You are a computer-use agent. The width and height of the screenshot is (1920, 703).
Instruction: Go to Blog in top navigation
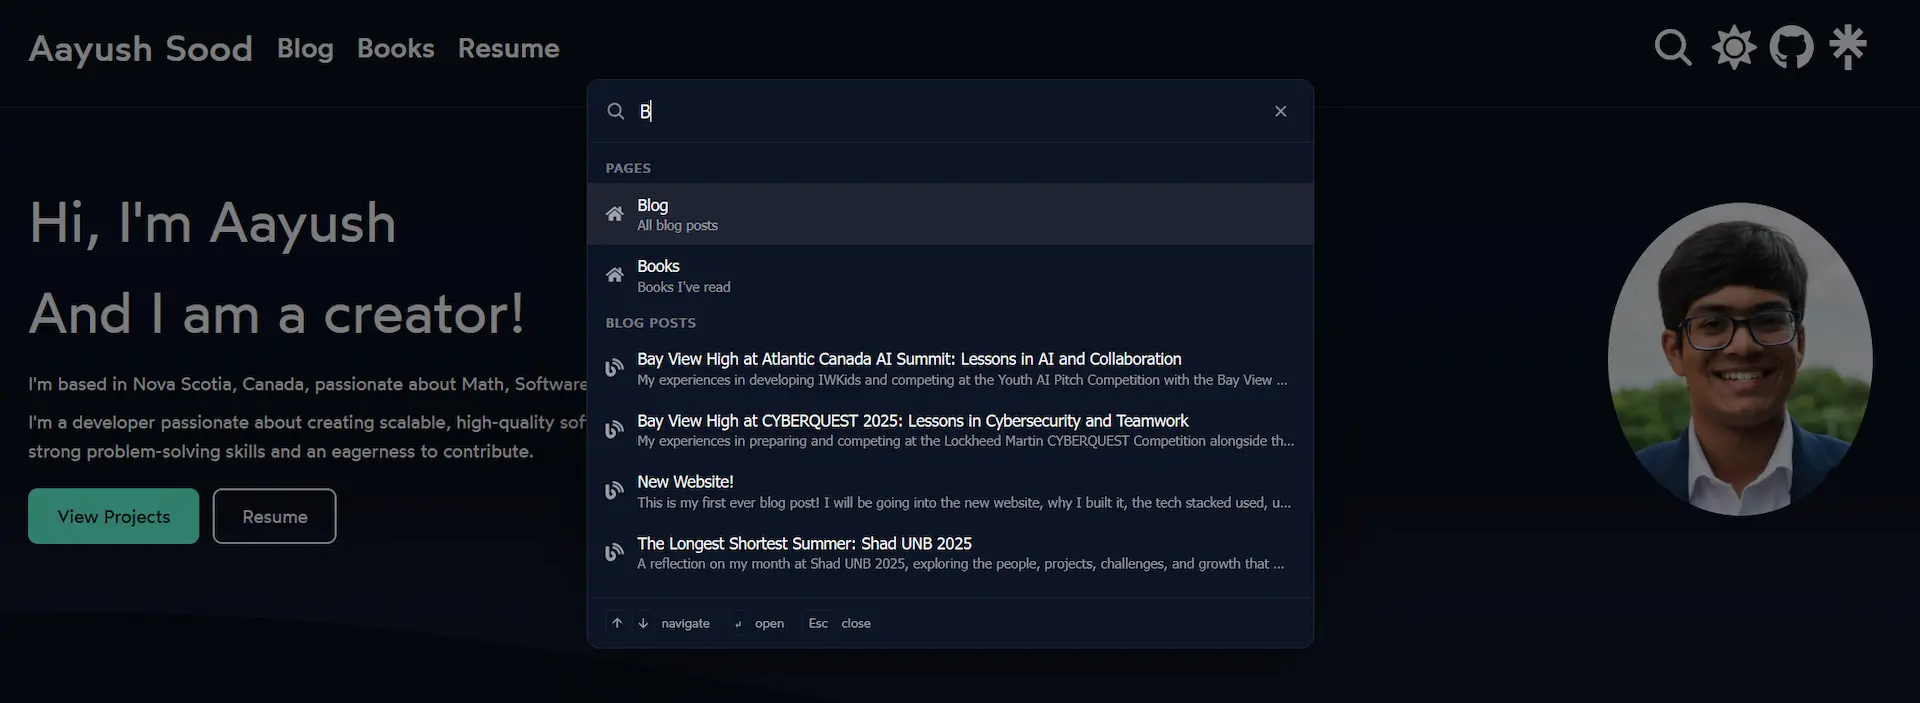[305, 48]
